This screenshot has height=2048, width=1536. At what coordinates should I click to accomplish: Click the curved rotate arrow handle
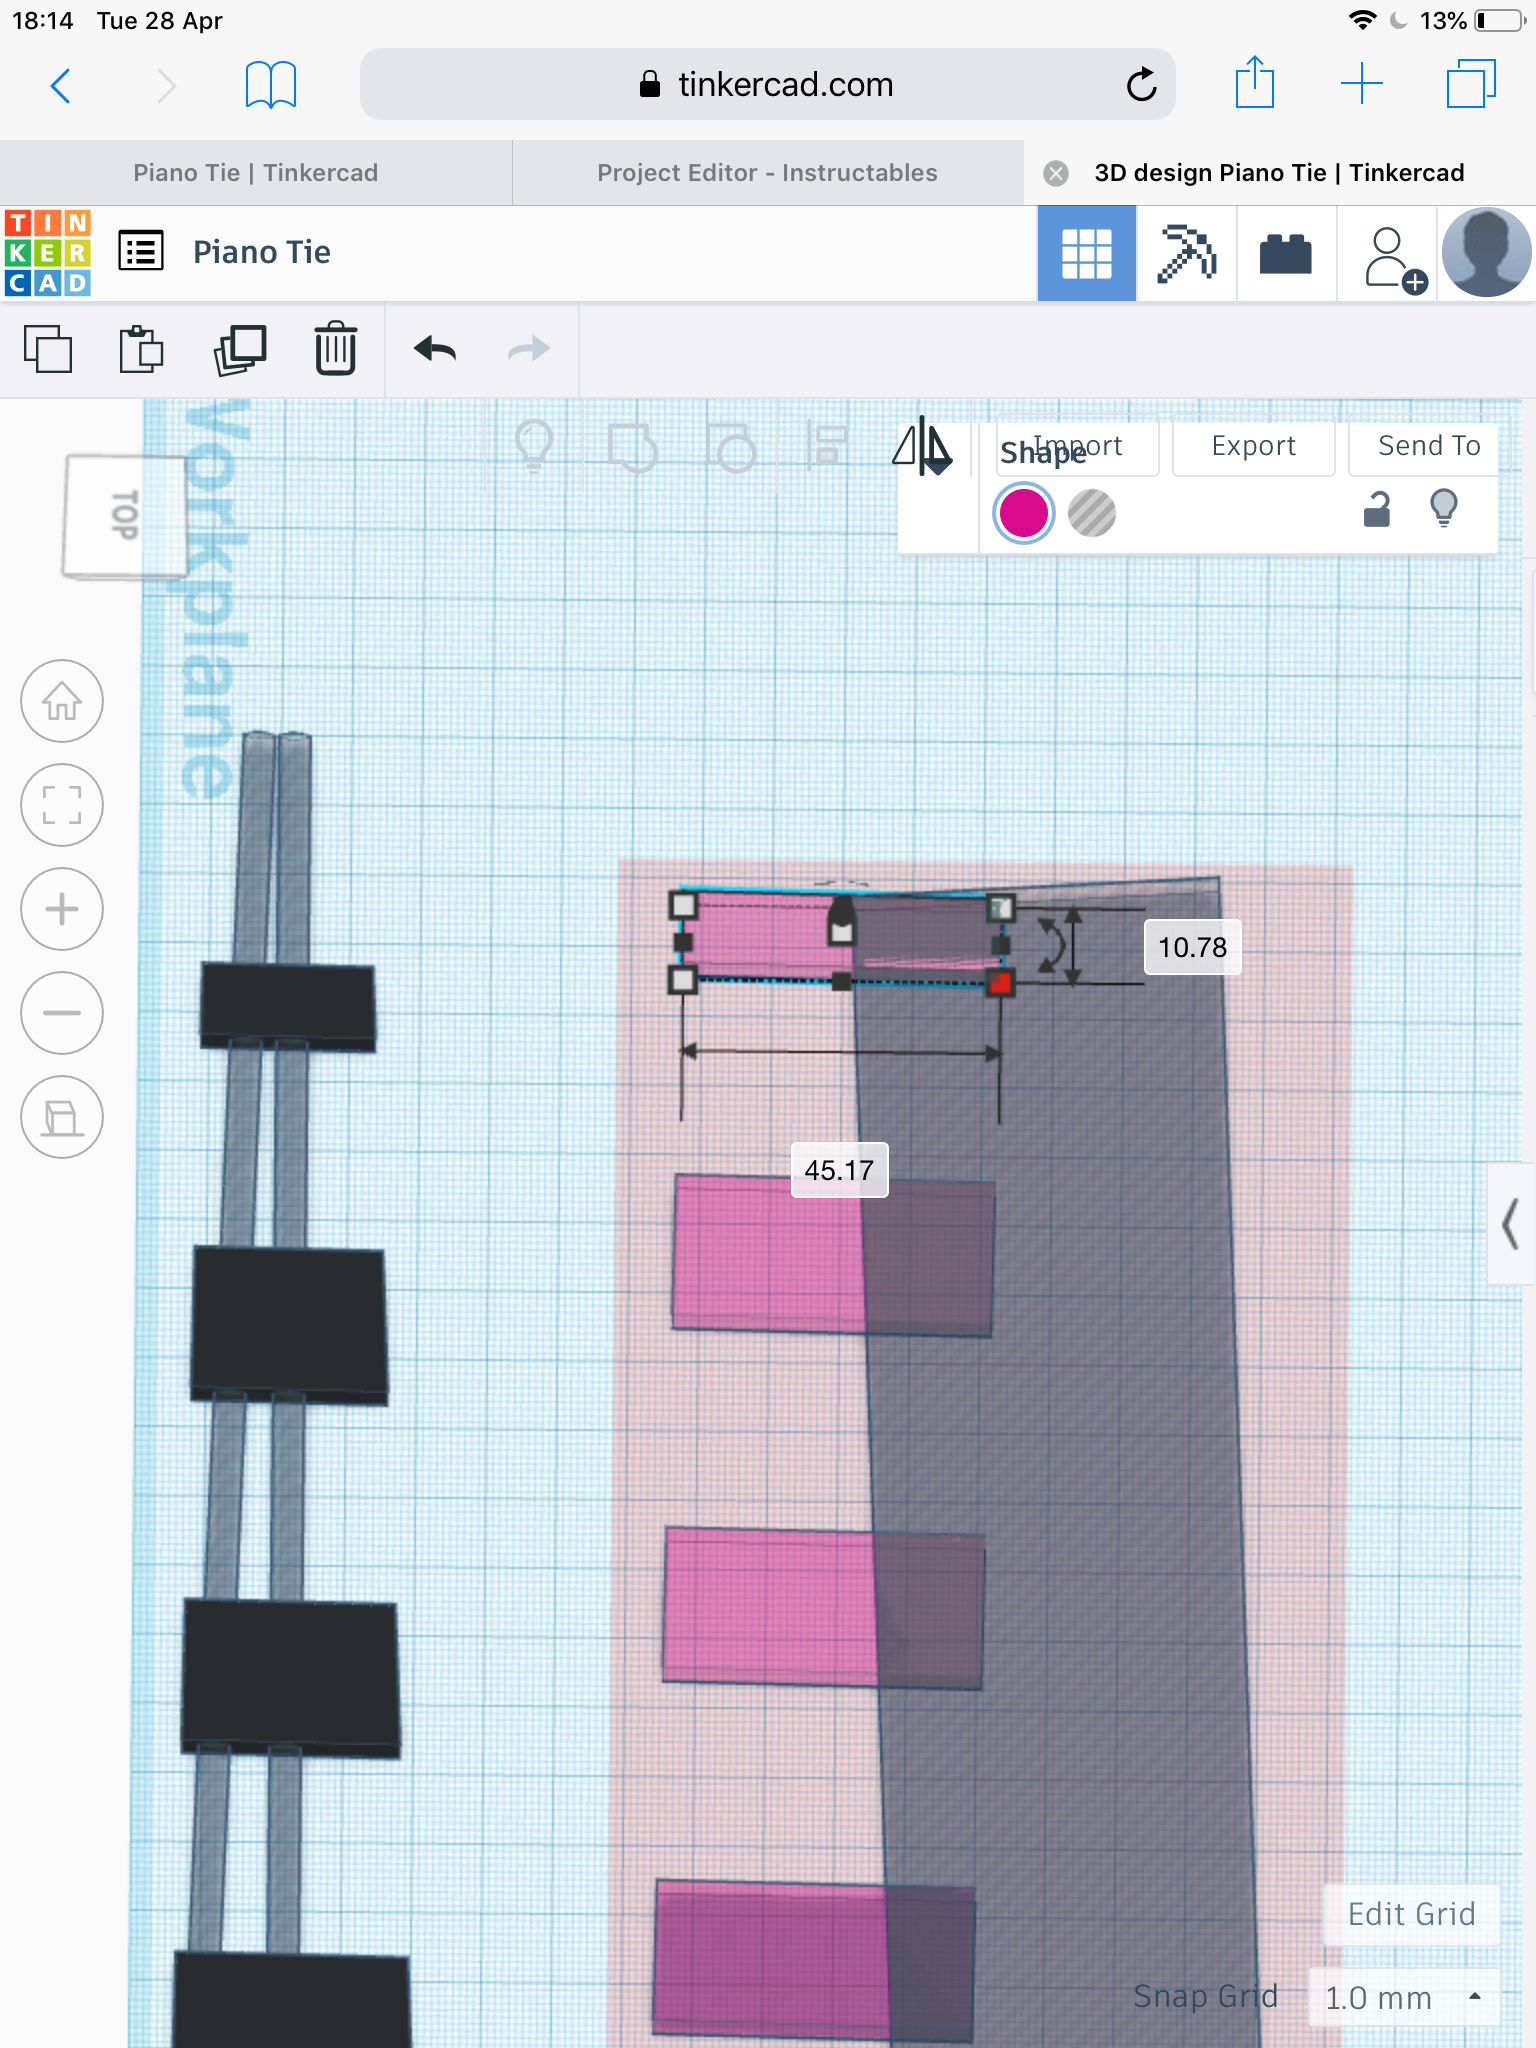coord(1052,946)
